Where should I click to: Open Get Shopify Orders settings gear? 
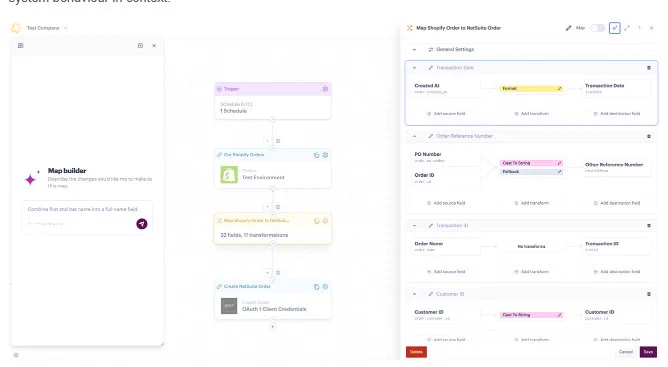click(x=325, y=155)
